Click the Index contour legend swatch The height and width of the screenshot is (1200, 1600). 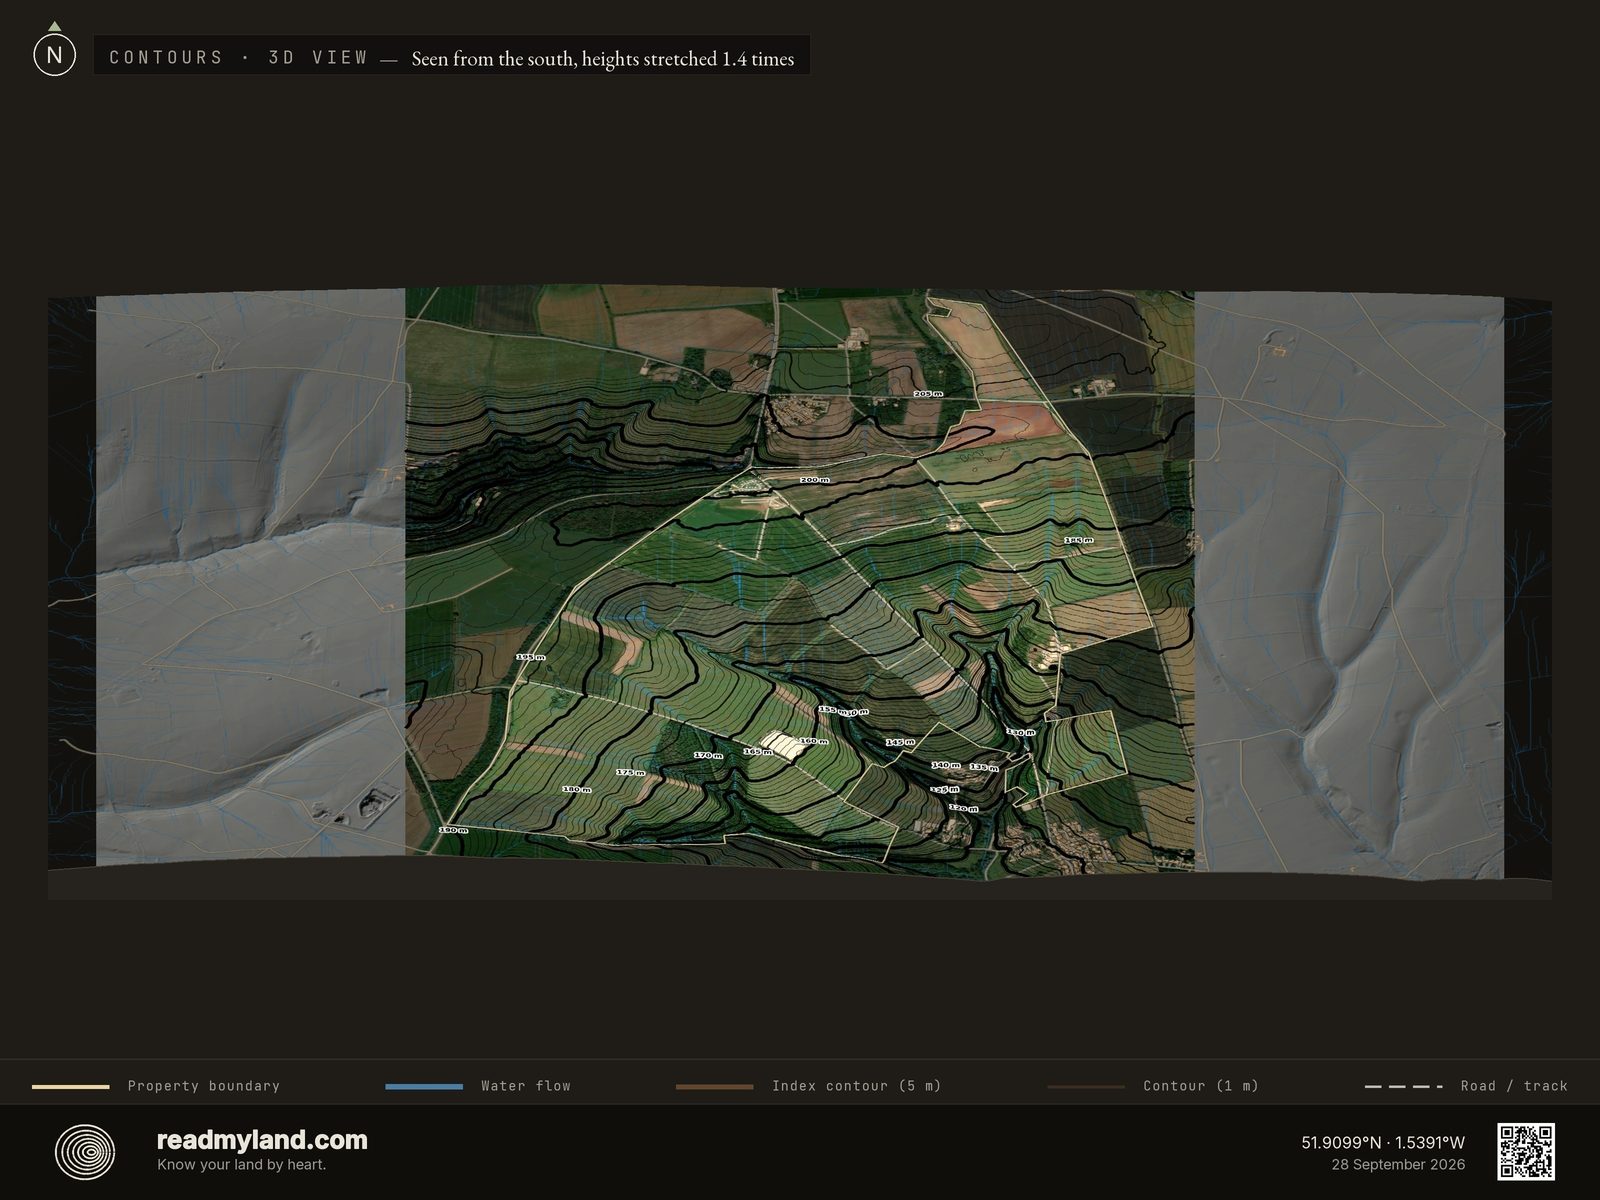(x=714, y=1086)
